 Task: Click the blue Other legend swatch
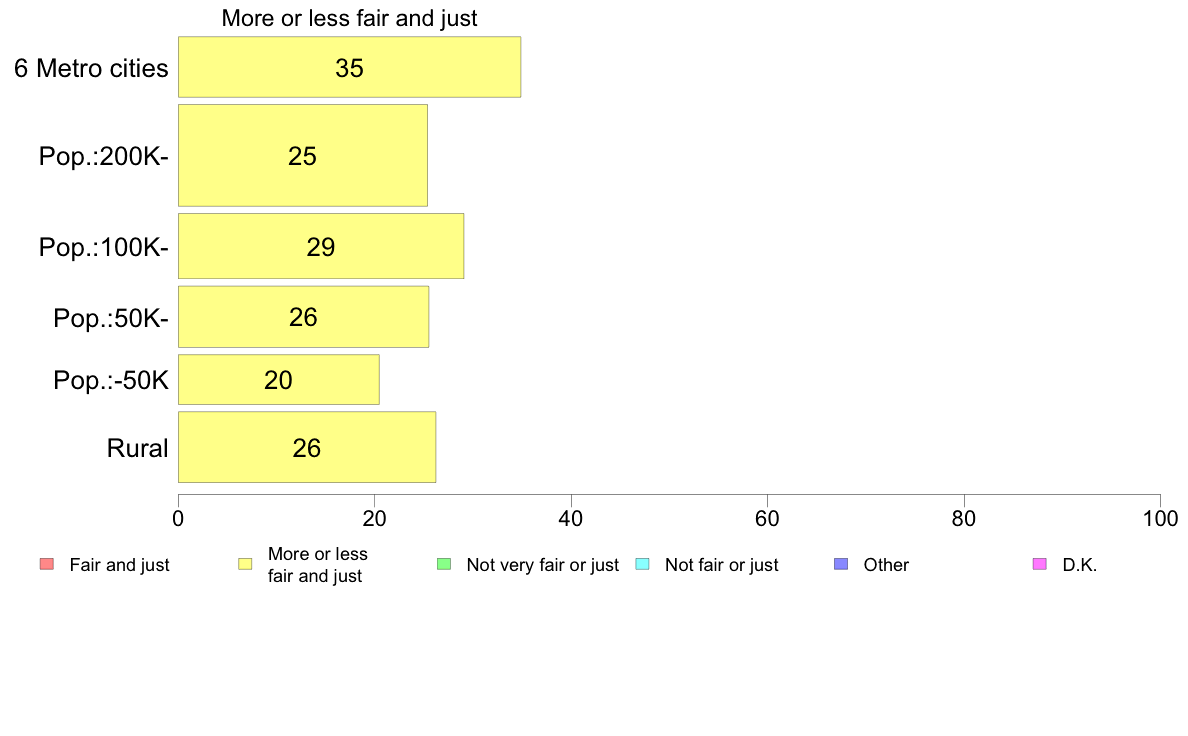click(841, 564)
